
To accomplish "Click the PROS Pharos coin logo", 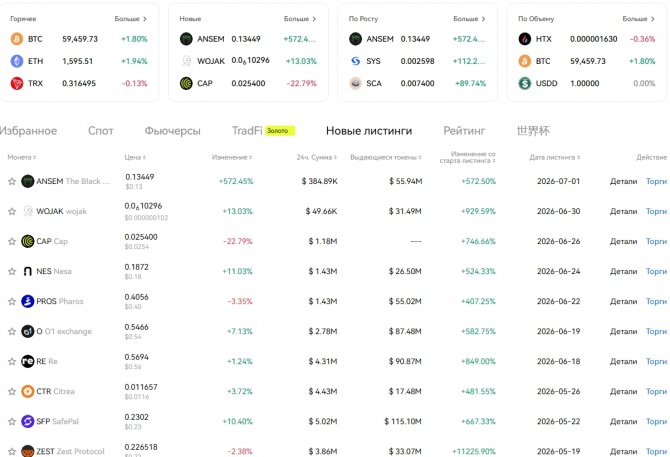I will pyautogui.click(x=28, y=301).
